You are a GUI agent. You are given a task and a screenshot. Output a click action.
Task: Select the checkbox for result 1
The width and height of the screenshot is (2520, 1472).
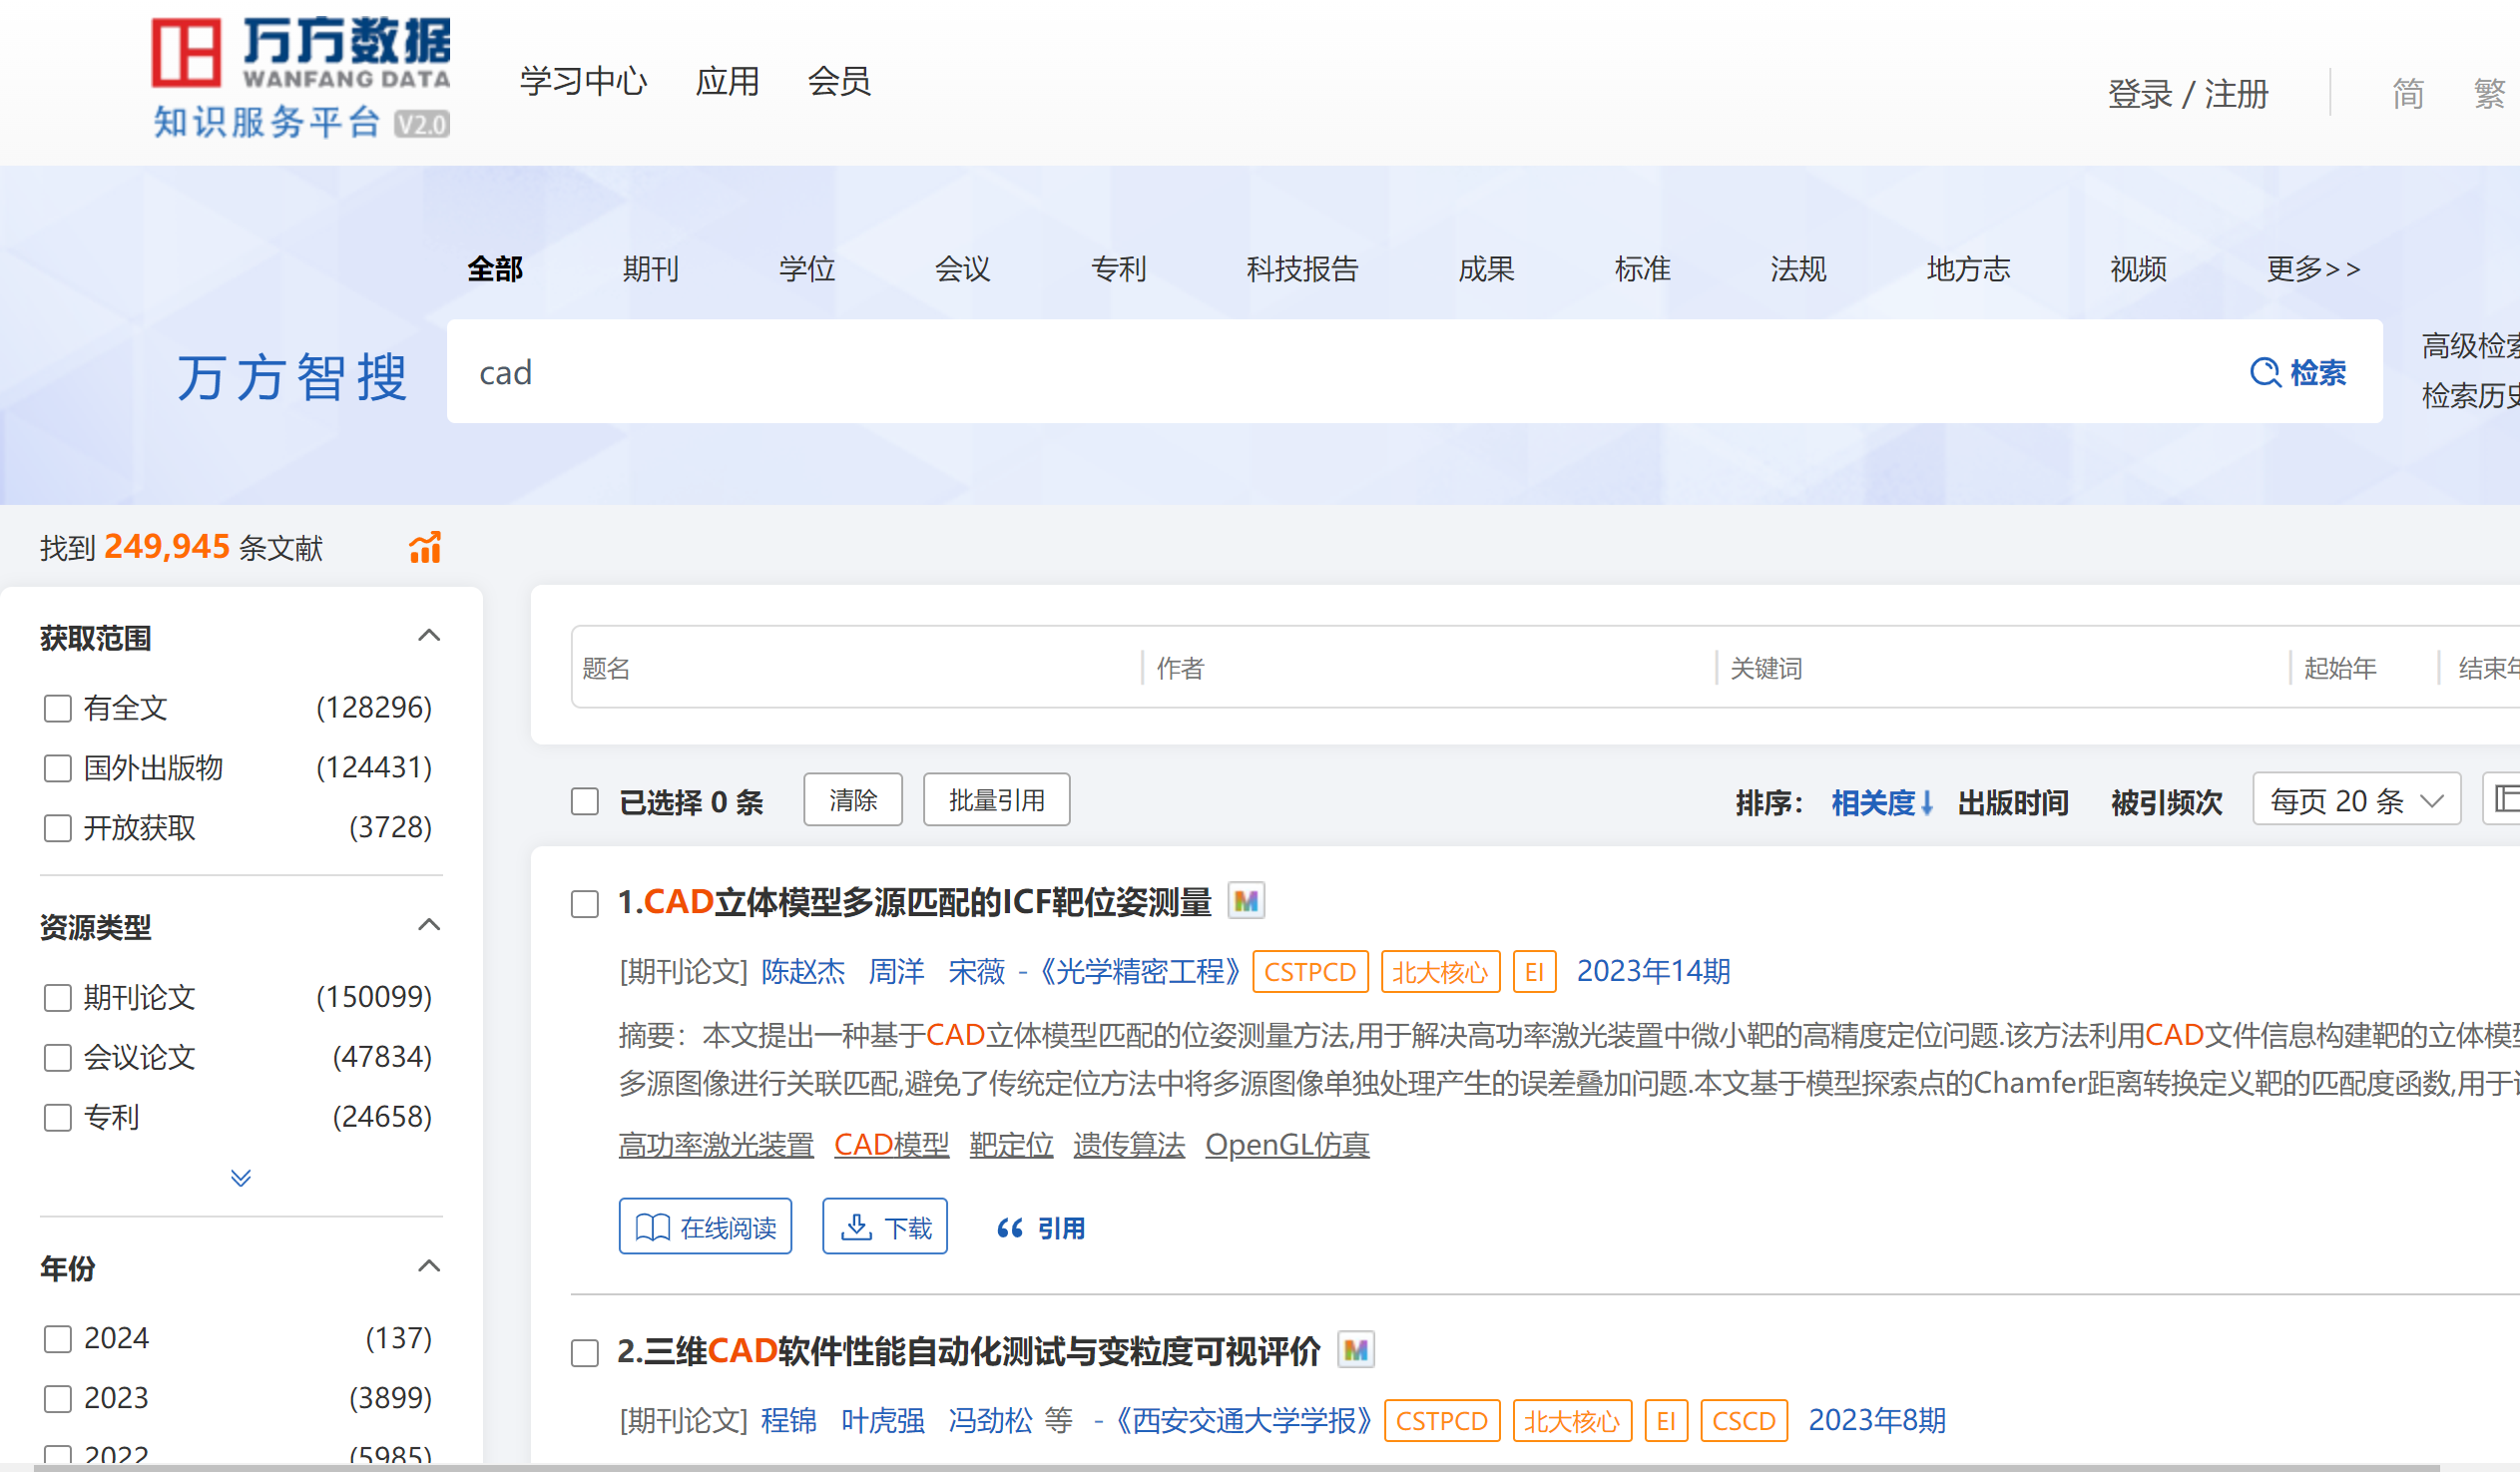coord(585,904)
